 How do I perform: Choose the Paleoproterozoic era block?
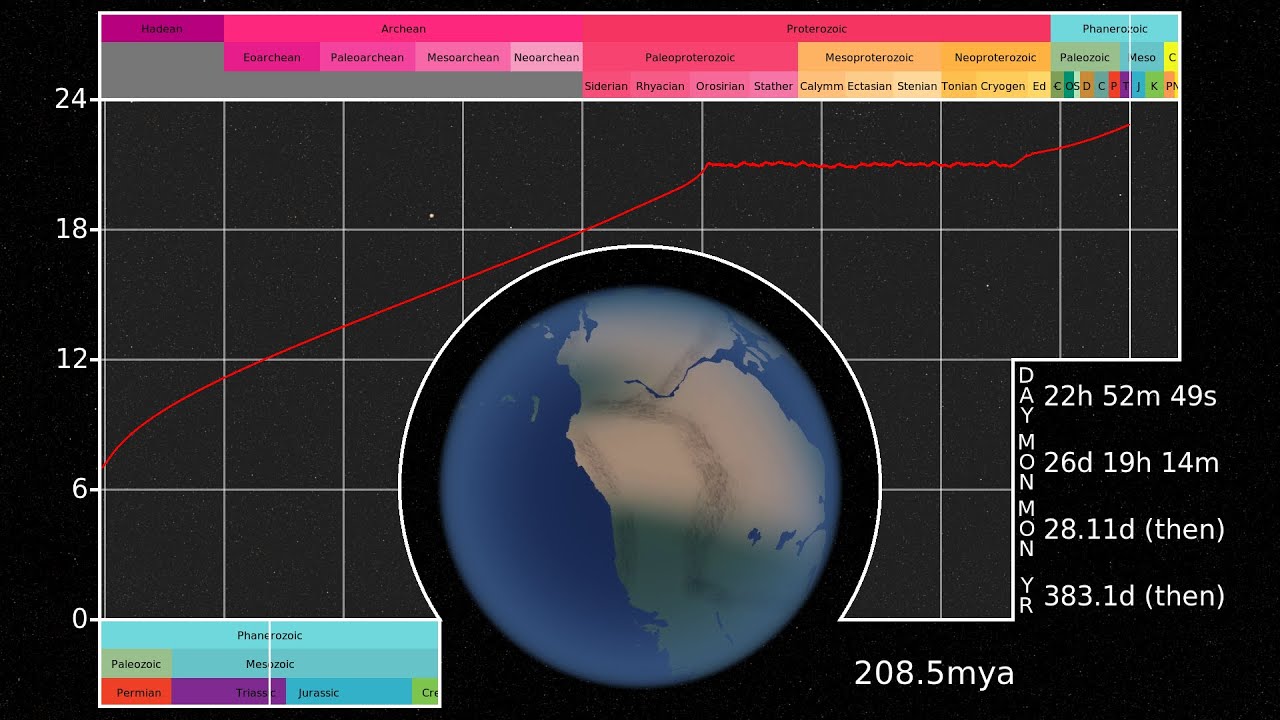point(690,57)
